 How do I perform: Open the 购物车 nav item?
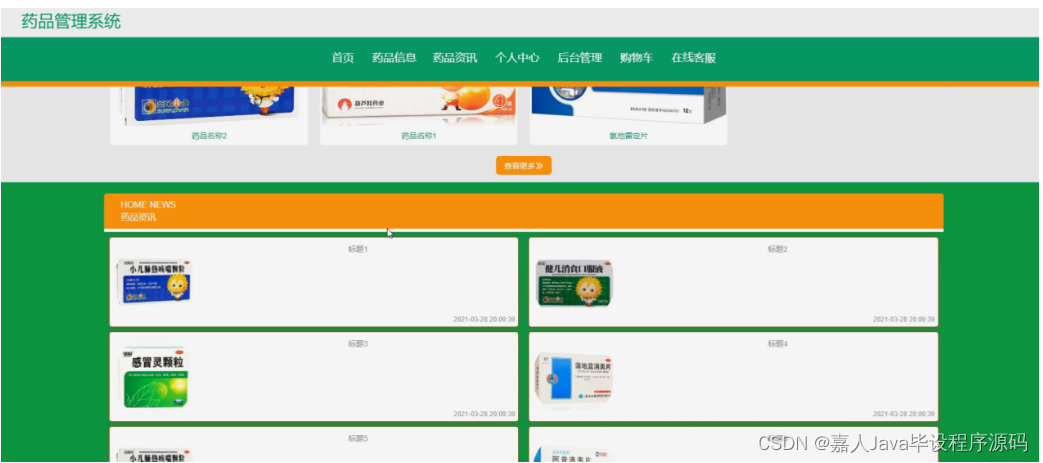pyautogui.click(x=636, y=58)
